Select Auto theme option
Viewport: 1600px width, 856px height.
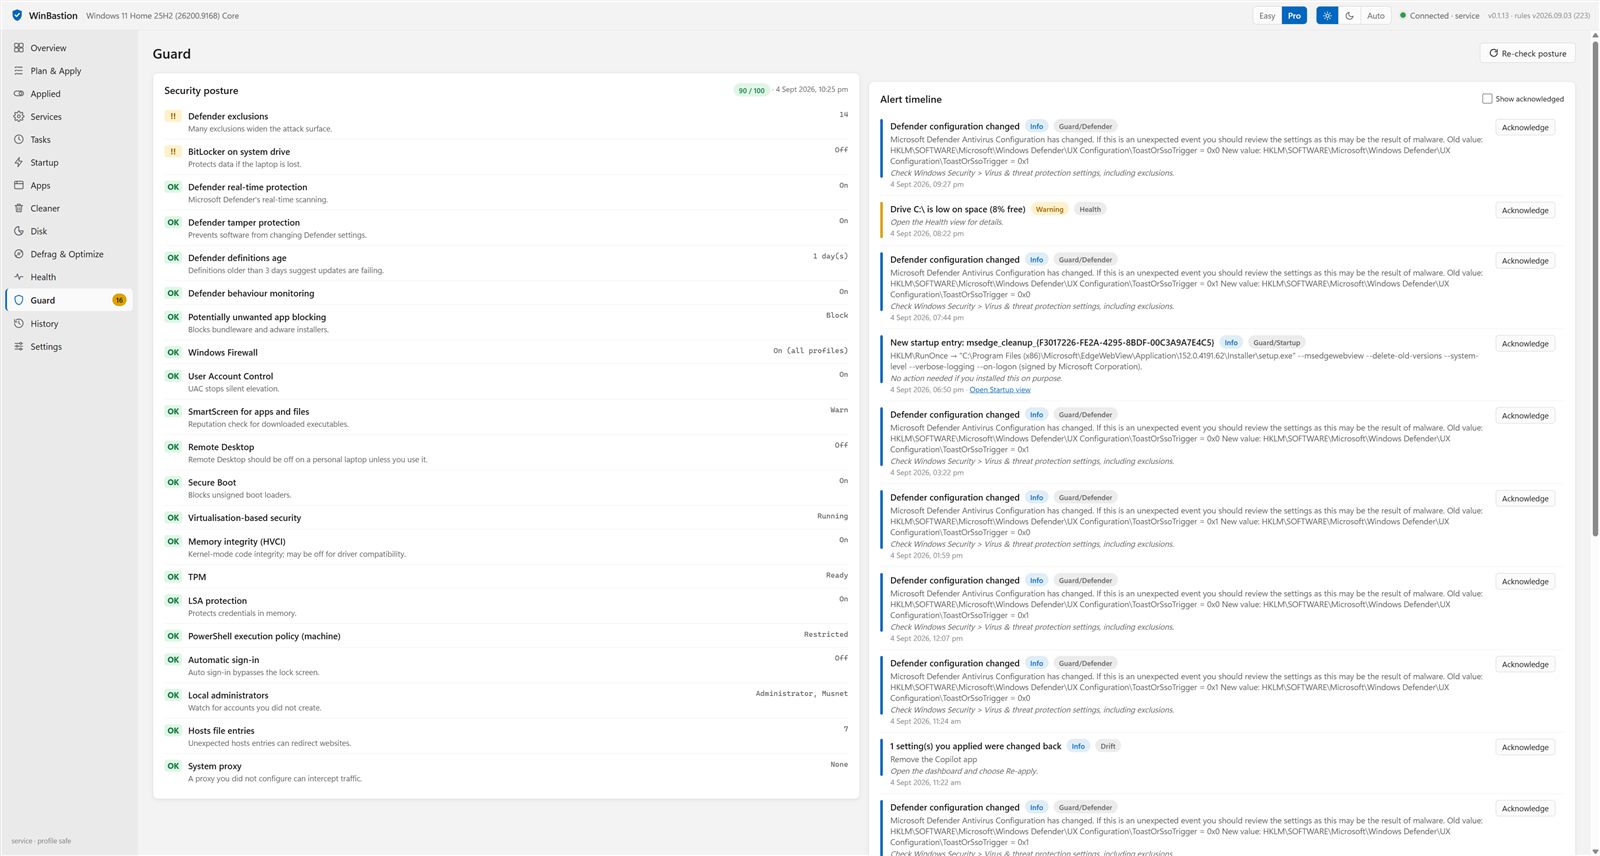pyautogui.click(x=1376, y=16)
